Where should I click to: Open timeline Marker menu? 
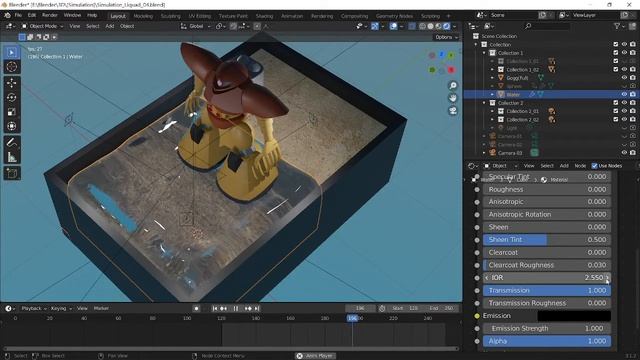[101, 309]
